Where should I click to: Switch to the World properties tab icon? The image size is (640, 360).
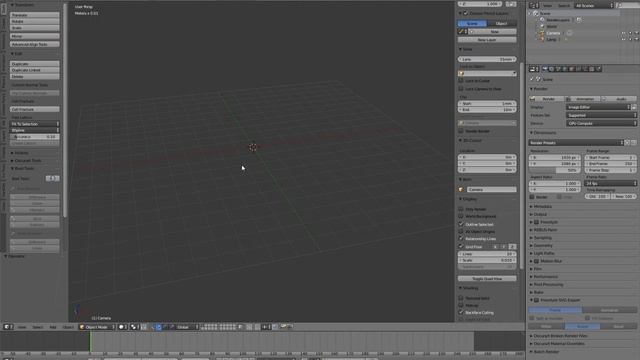pos(565,69)
